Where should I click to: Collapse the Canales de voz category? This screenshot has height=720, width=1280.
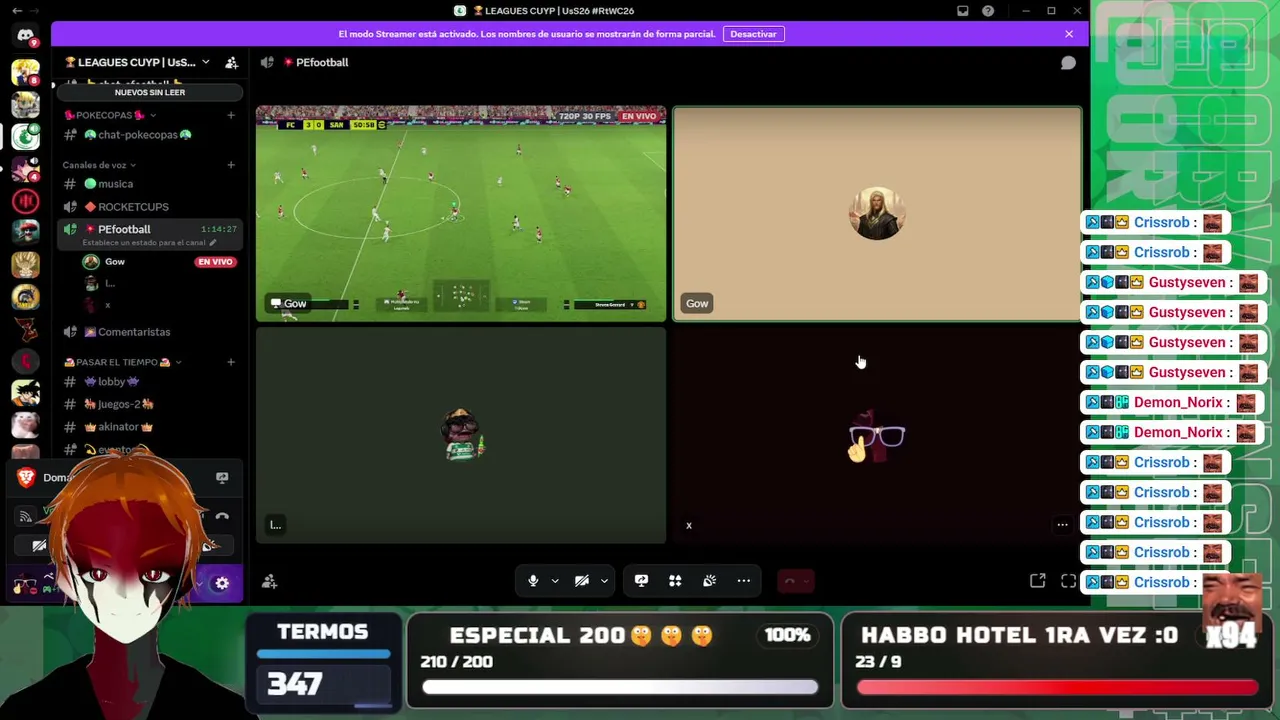99,165
